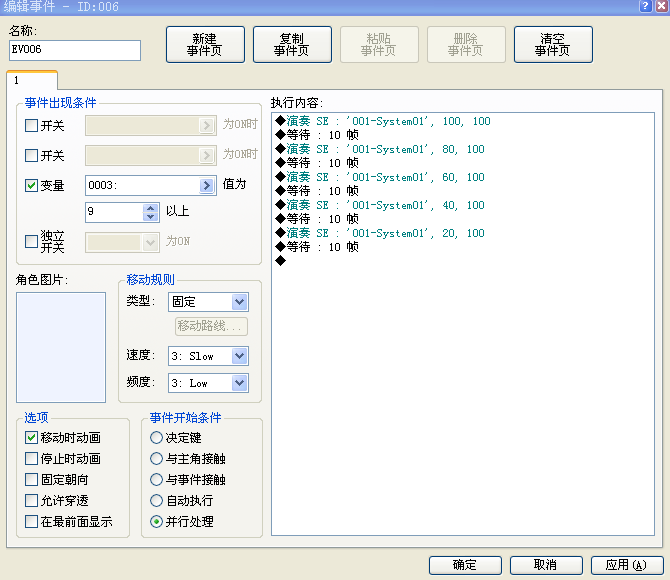Enable the first 开关 condition checkbox

pyautogui.click(x=31, y=126)
